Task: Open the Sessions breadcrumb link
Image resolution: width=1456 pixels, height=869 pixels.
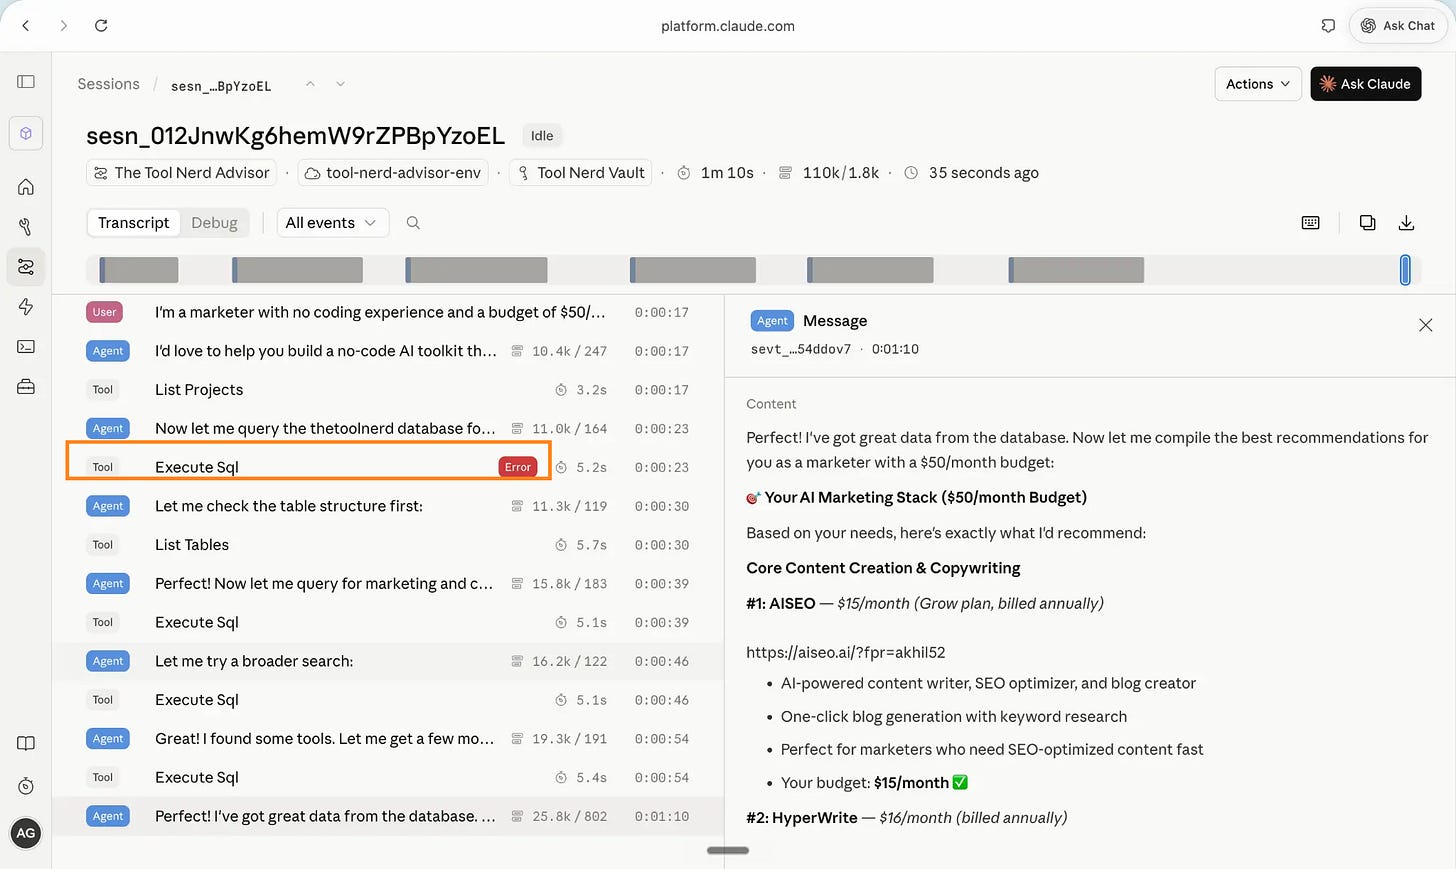Action: (109, 84)
